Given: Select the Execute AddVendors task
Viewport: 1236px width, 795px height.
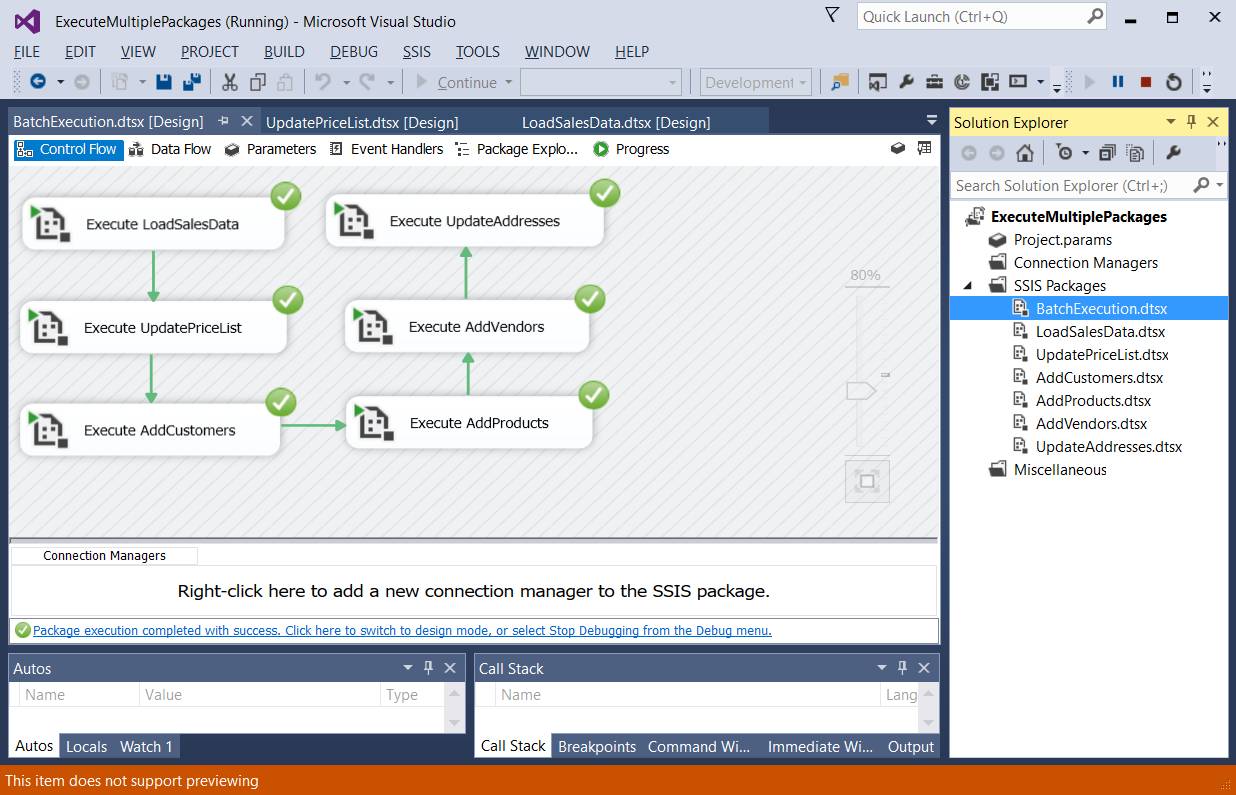Looking at the screenshot, I should (x=467, y=327).
